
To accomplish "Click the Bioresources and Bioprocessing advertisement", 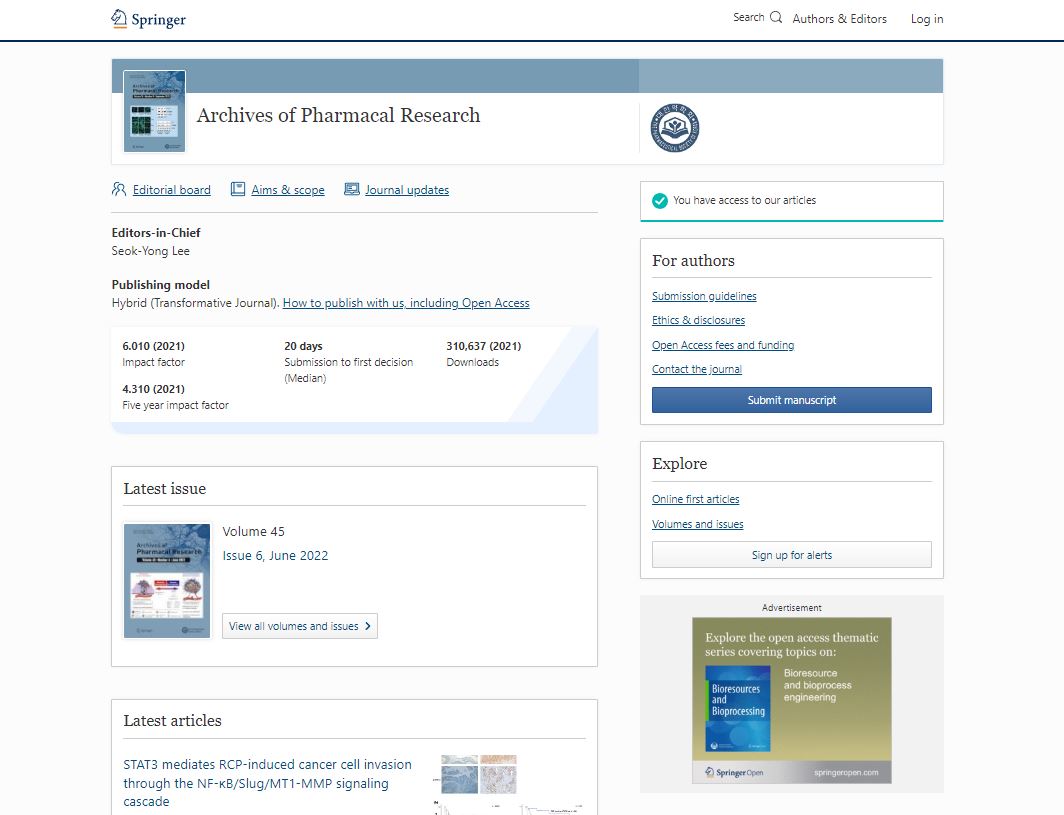I will (791, 700).
